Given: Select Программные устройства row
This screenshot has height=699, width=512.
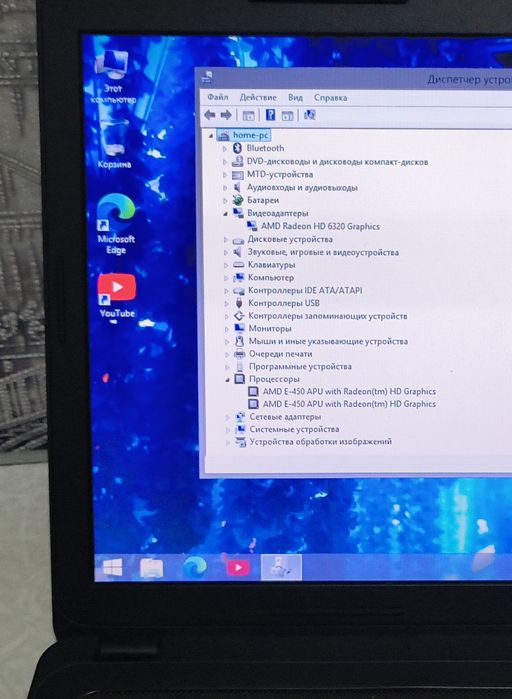Looking at the screenshot, I should [300, 366].
